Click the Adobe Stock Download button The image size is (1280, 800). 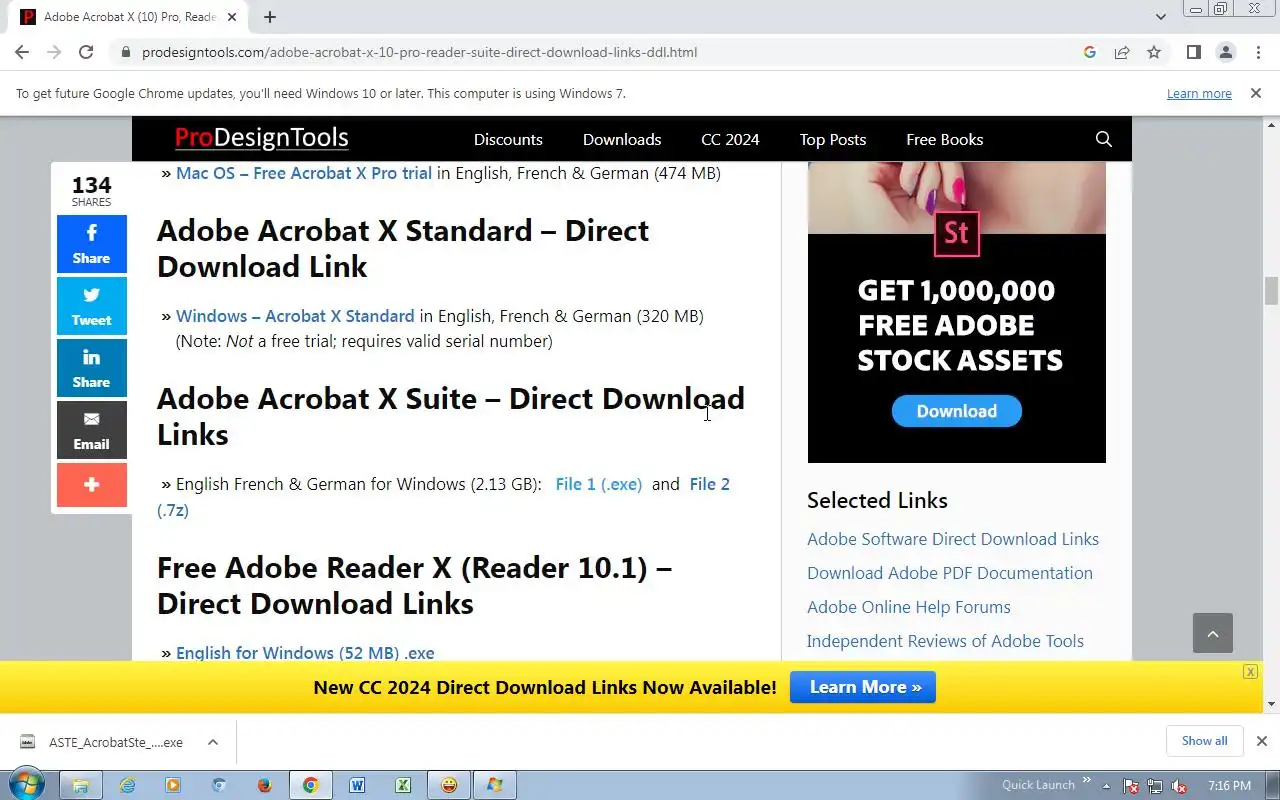957,411
